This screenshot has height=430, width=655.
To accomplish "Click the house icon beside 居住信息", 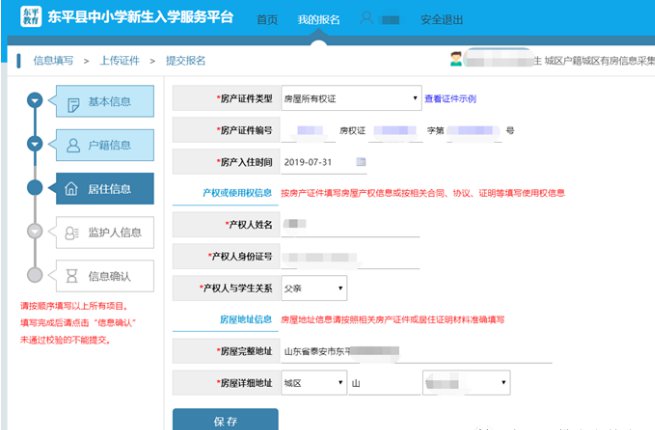I will tap(71, 188).
